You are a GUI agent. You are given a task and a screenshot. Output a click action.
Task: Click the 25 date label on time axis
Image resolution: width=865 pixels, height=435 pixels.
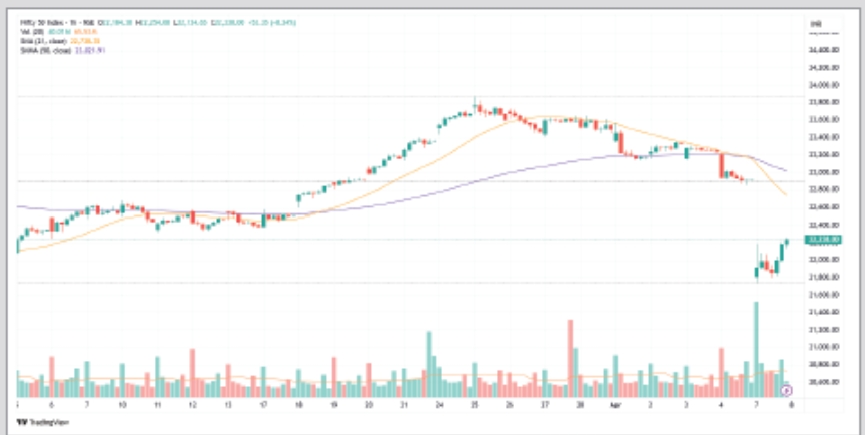(474, 405)
